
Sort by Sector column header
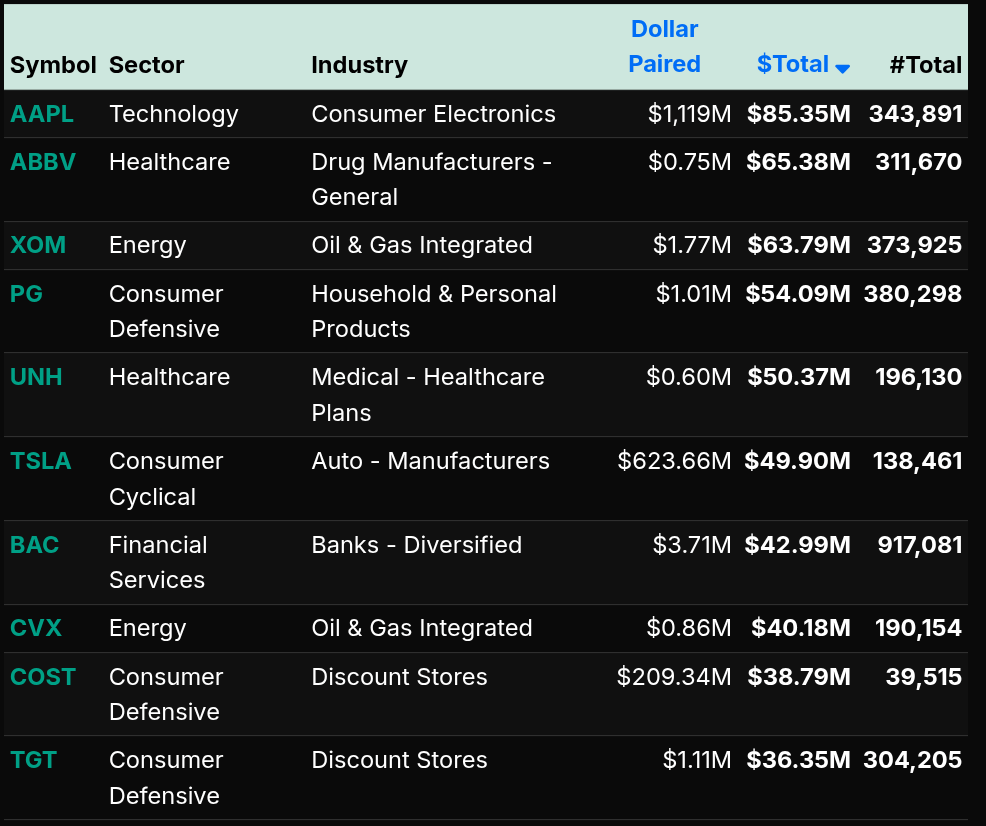pyautogui.click(x=147, y=65)
